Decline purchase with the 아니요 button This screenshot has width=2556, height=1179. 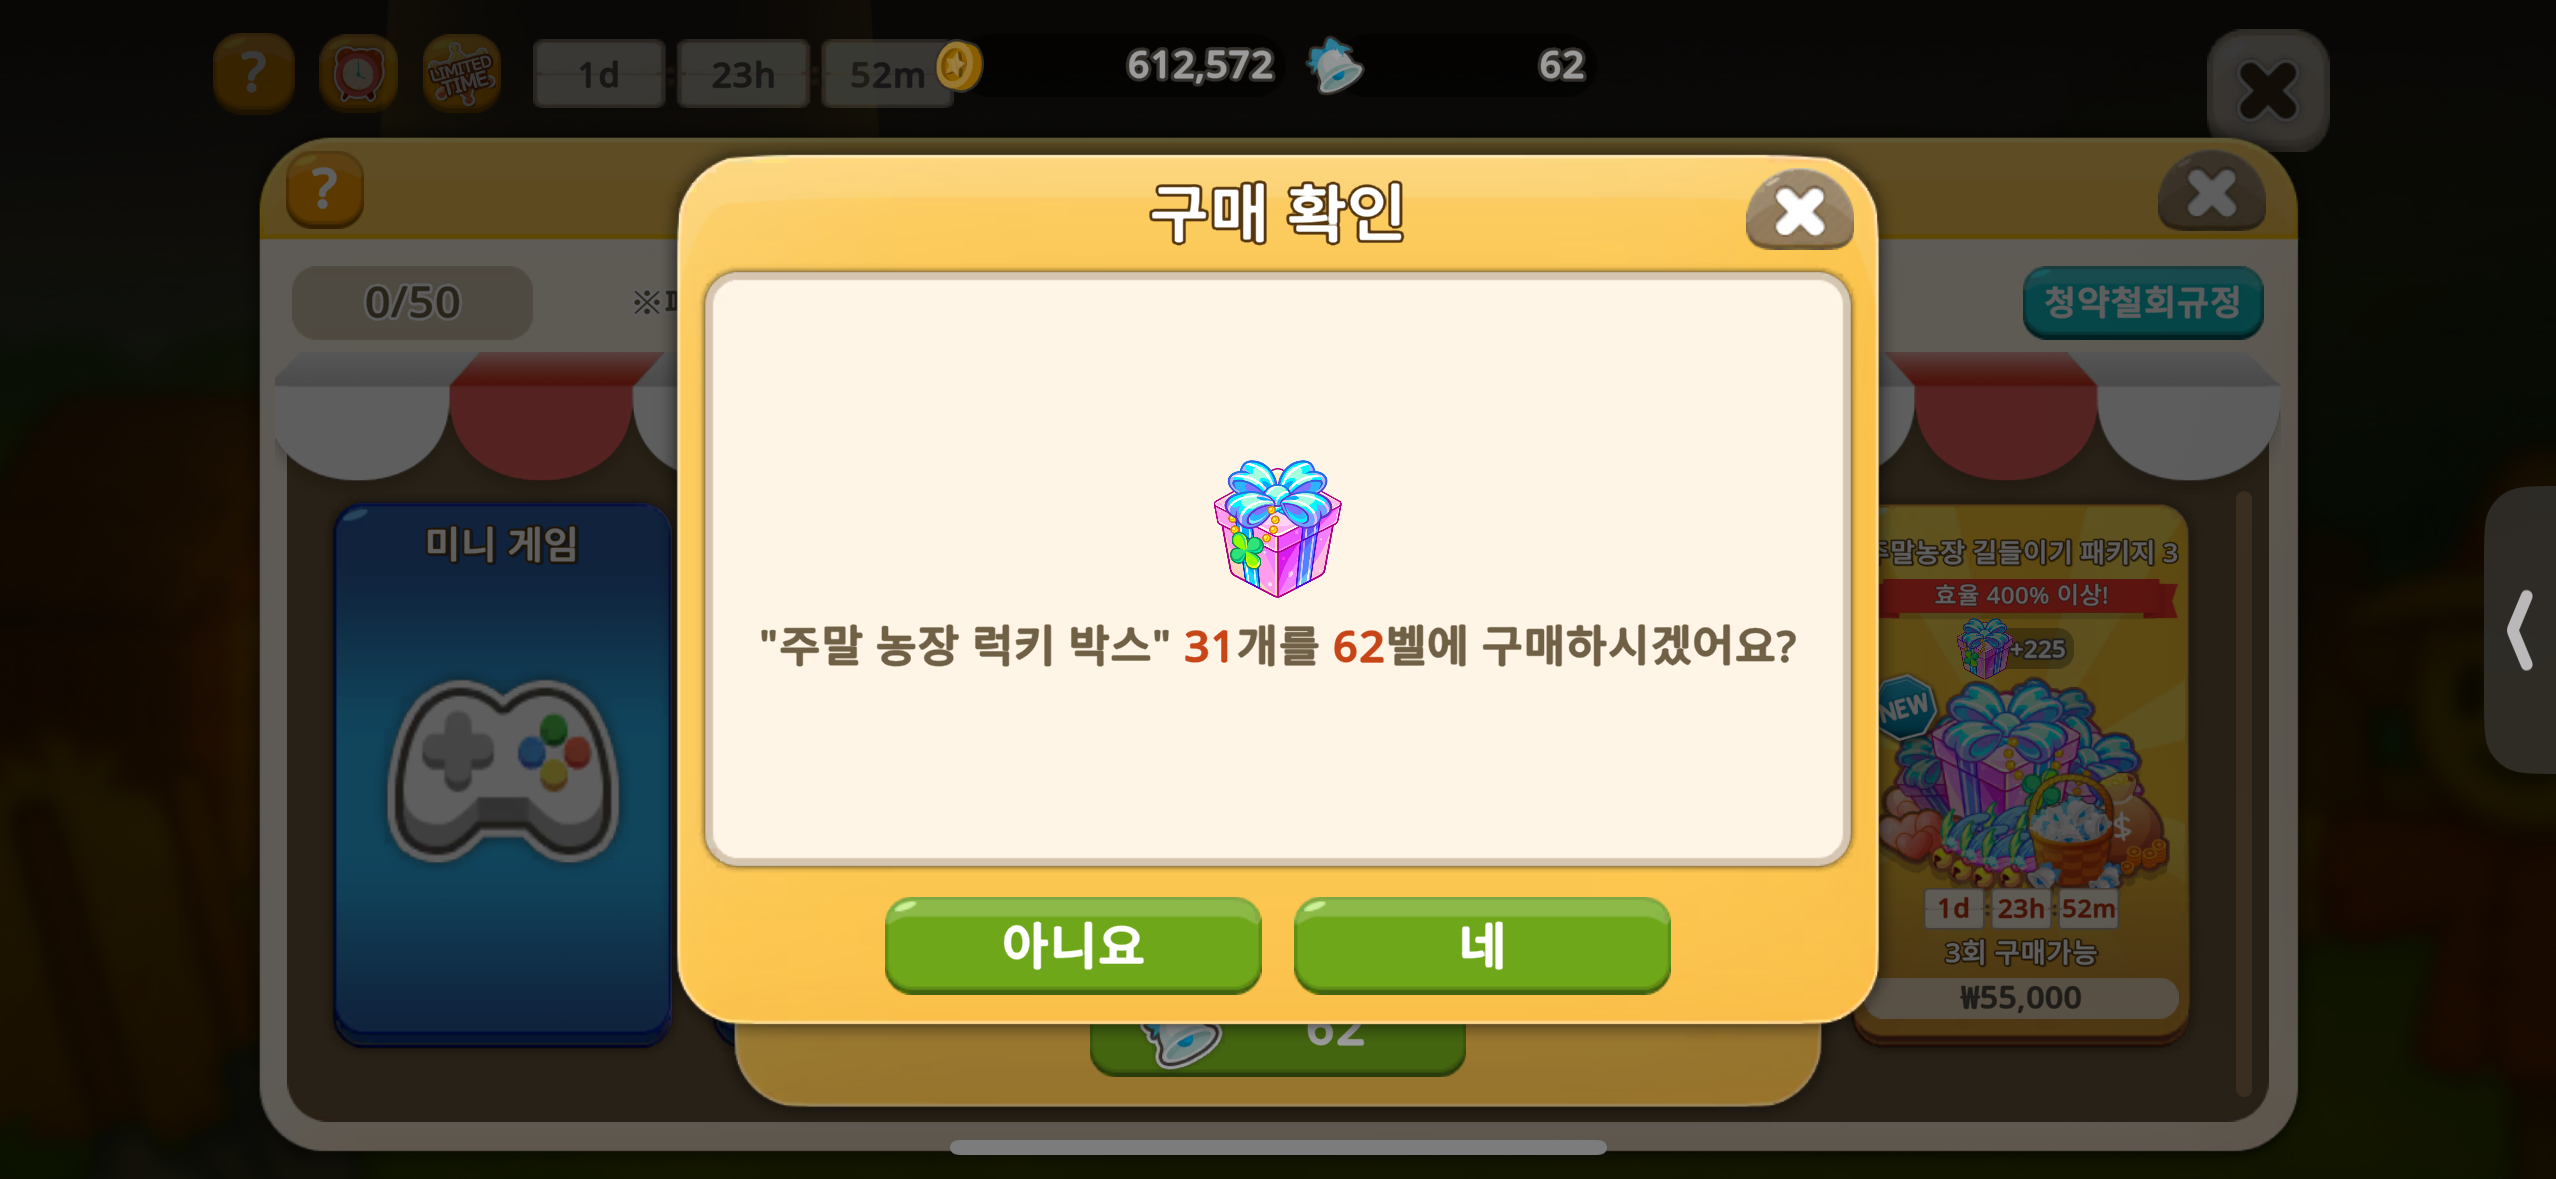tap(1073, 944)
